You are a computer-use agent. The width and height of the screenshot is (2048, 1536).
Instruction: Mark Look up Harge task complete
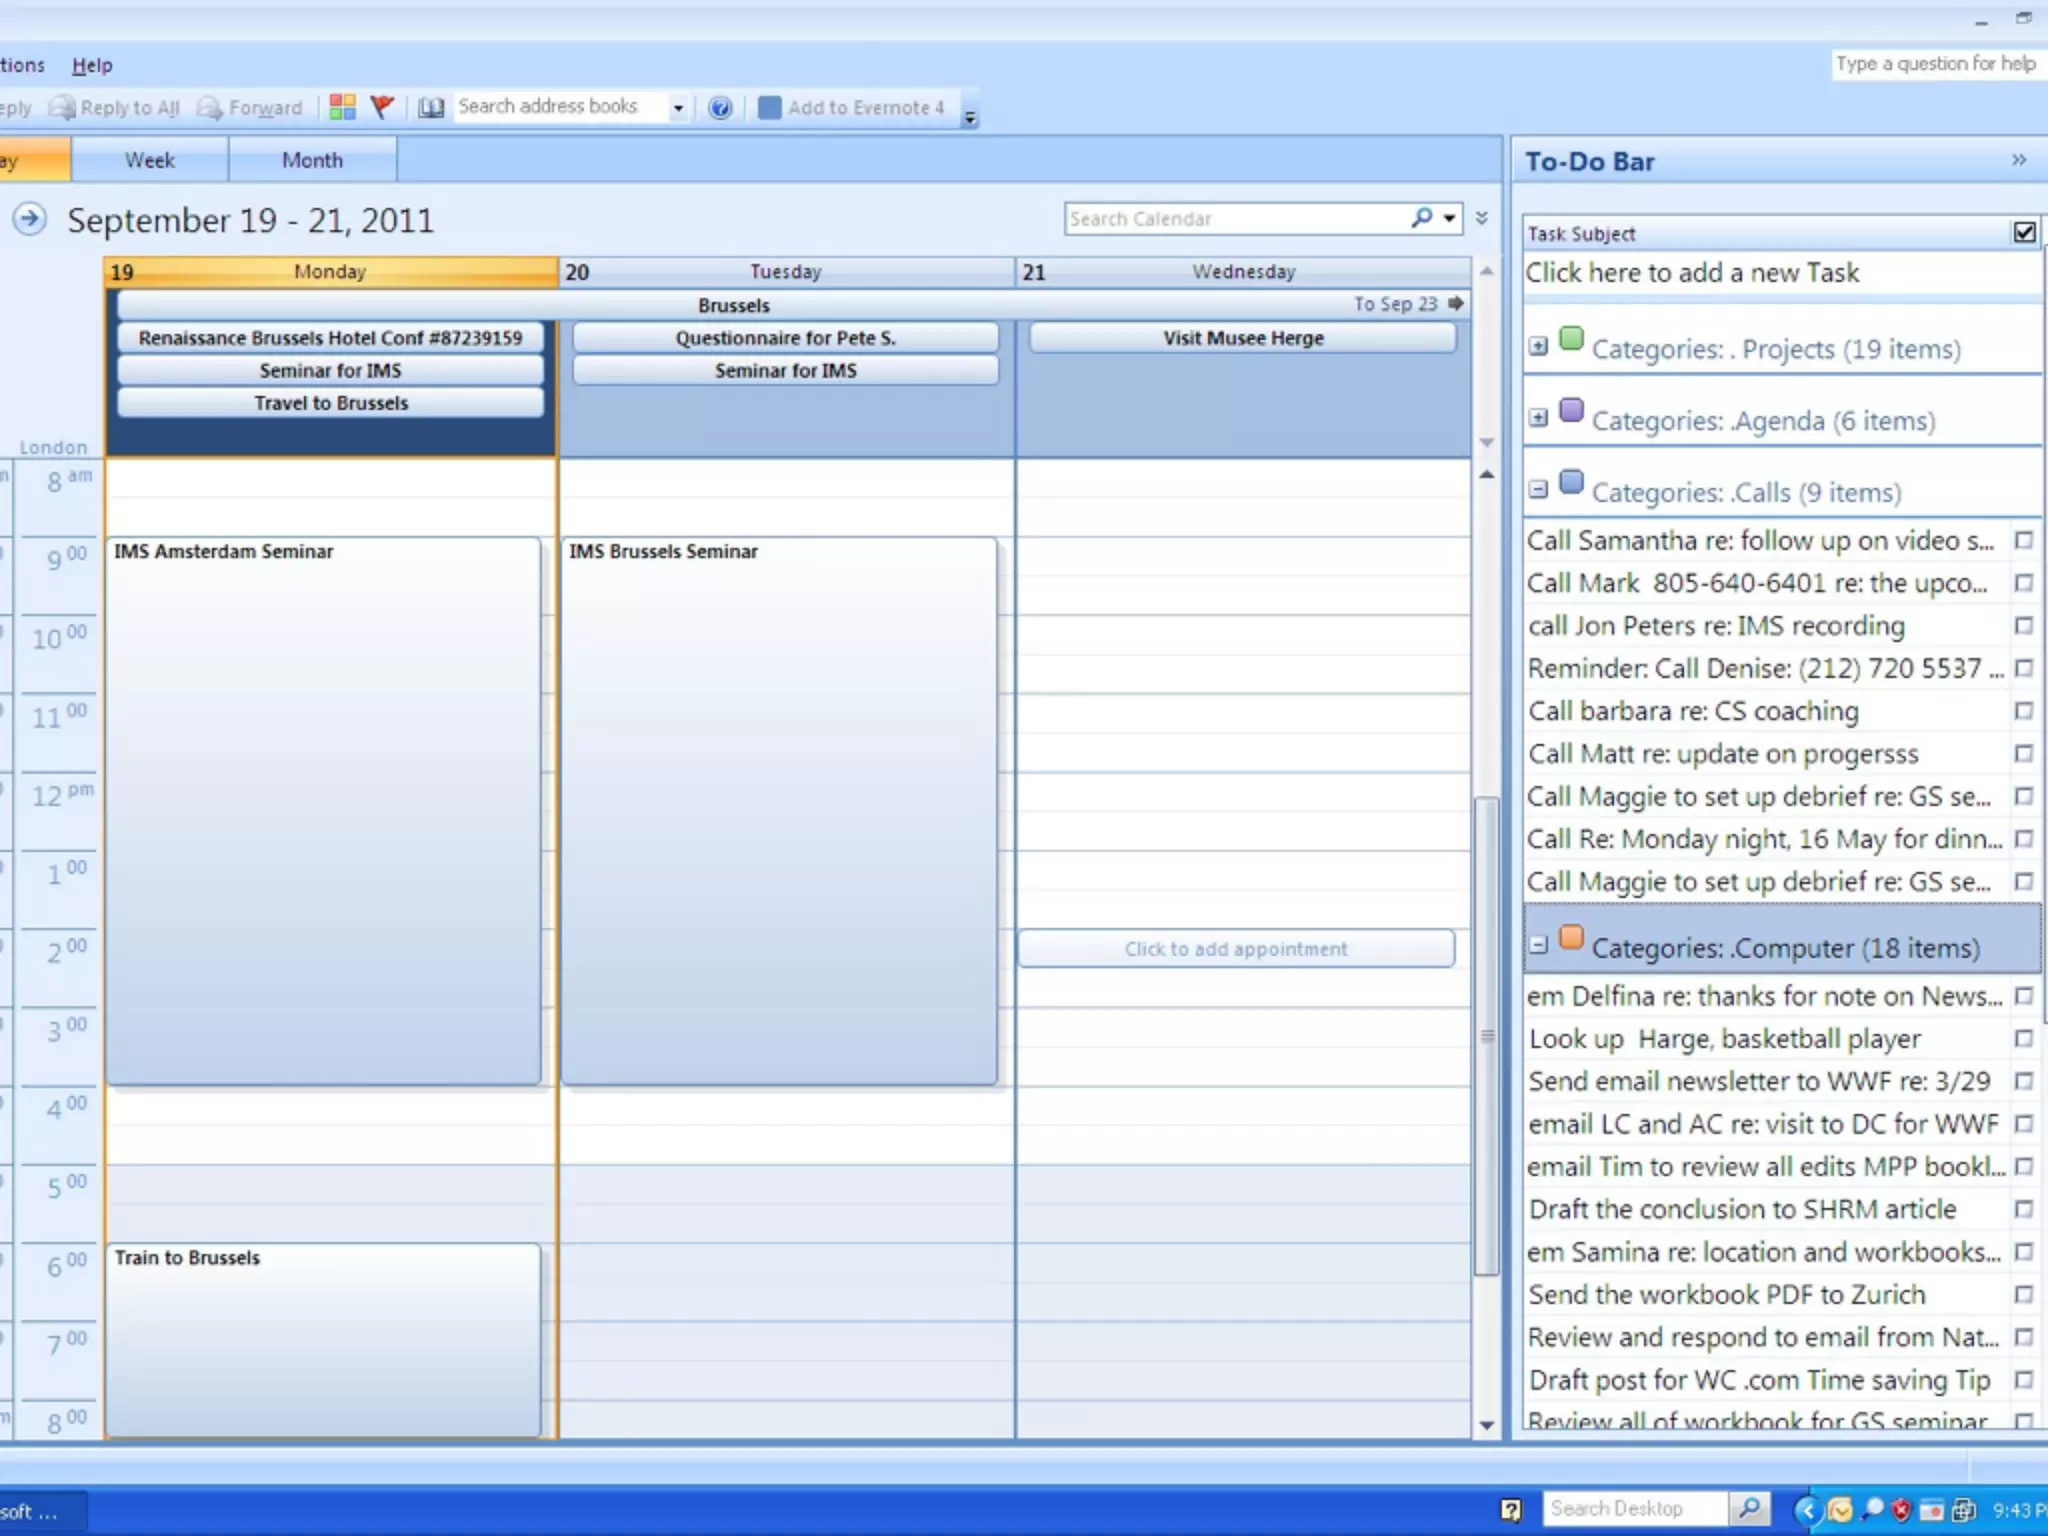[x=2024, y=1039]
